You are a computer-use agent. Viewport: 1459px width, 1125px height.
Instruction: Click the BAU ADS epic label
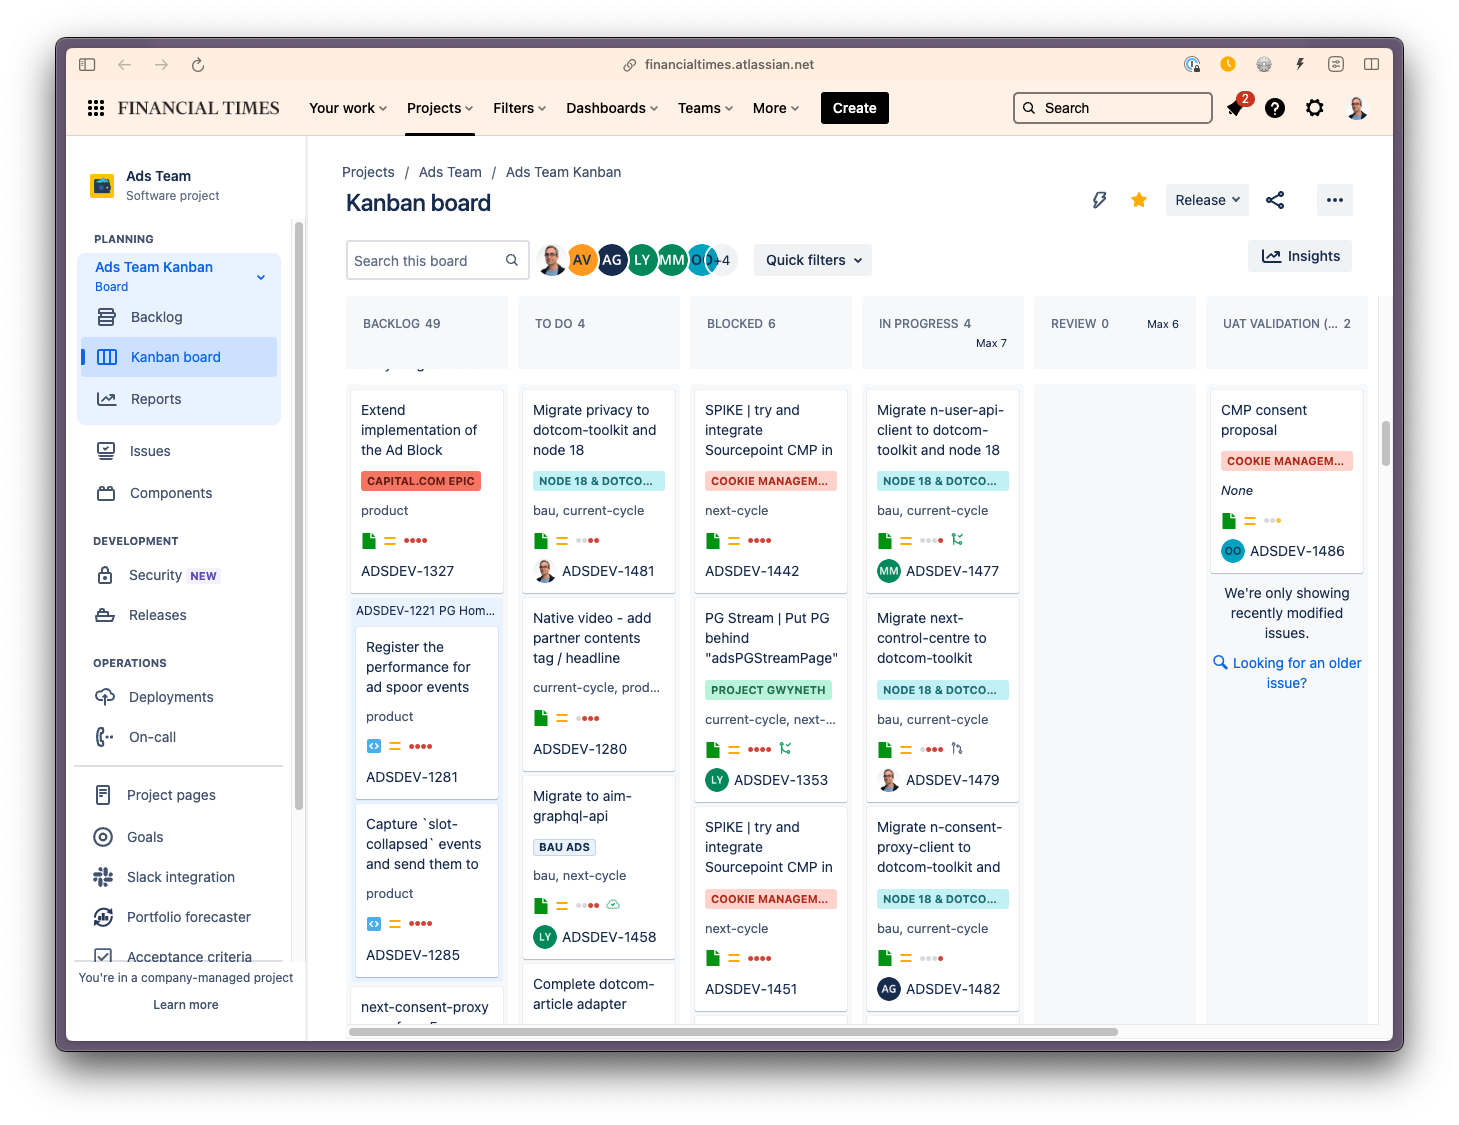564,847
